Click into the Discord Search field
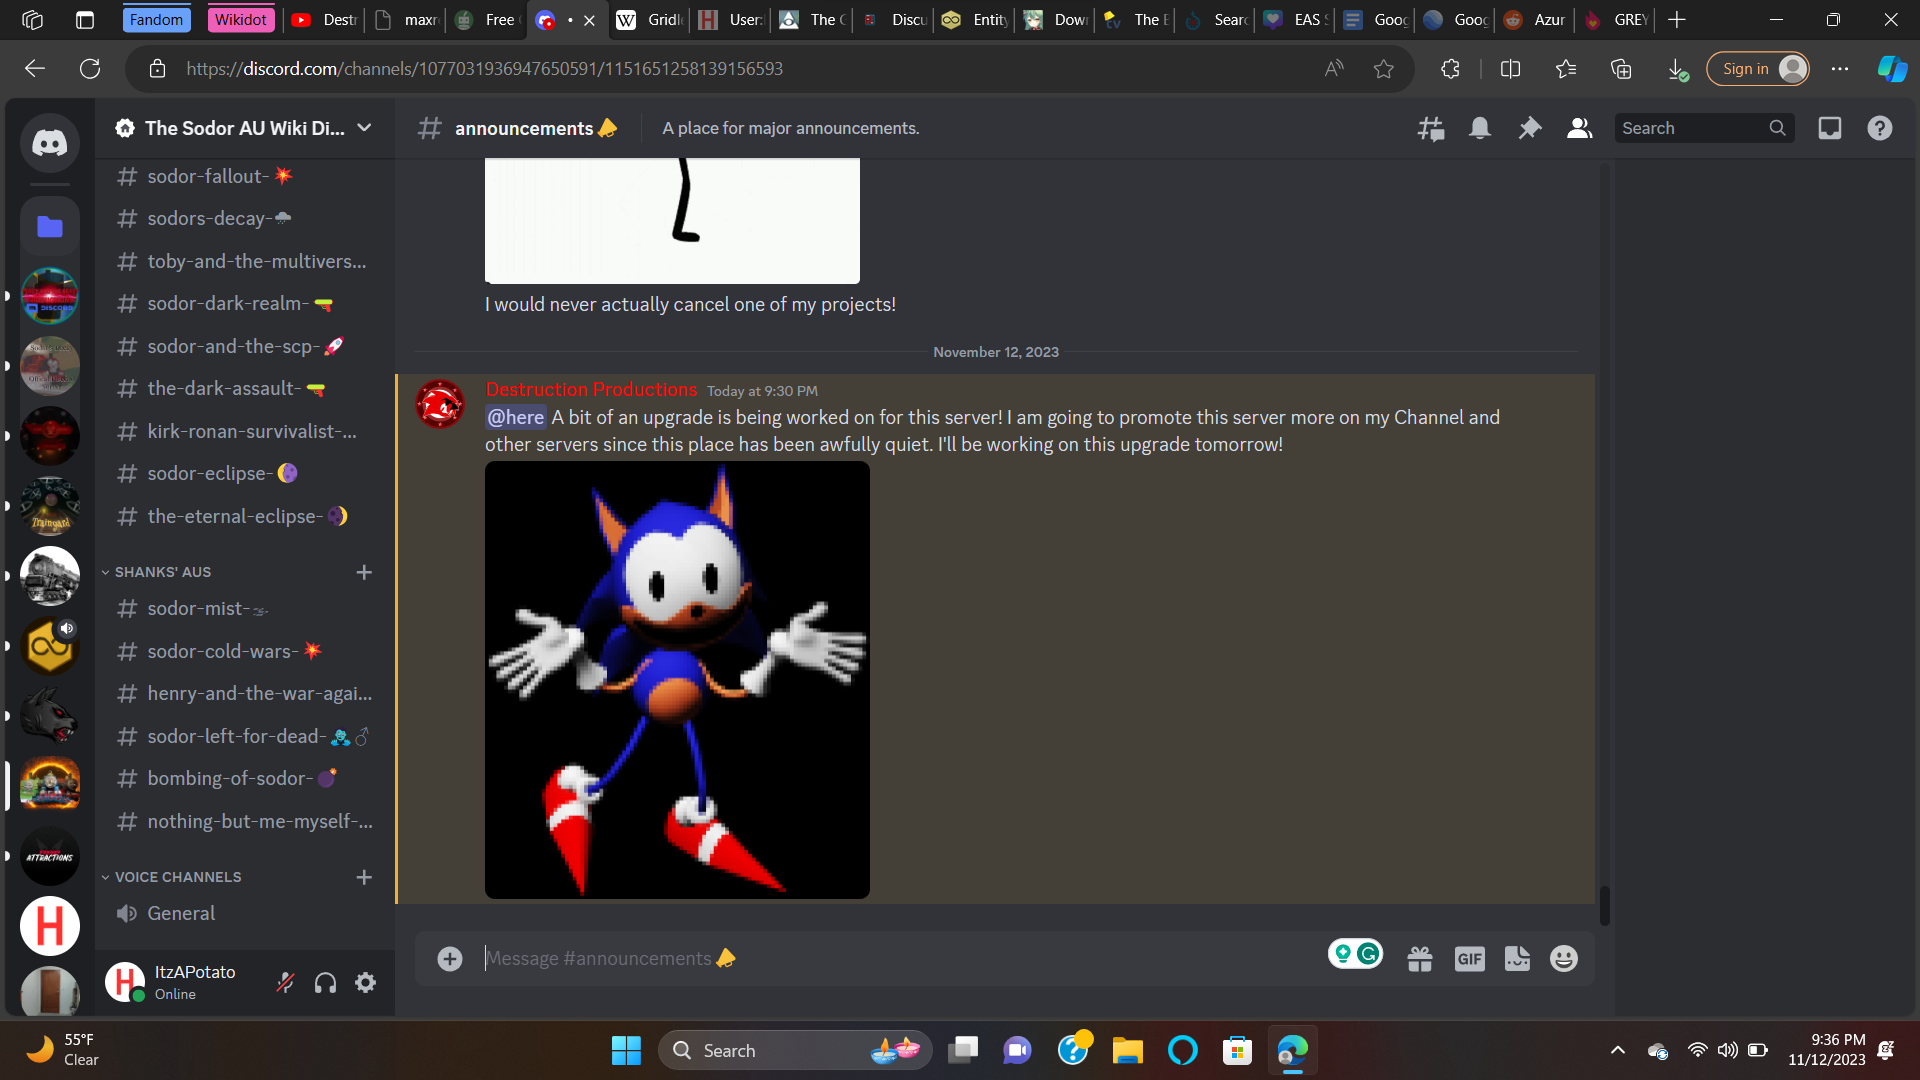The width and height of the screenshot is (1920, 1080). 1704,128
